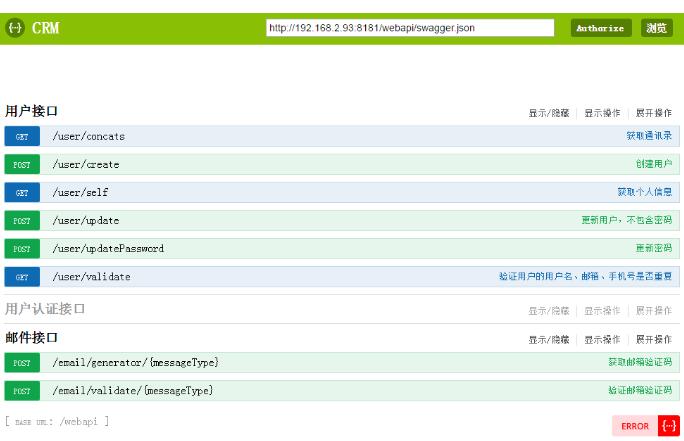
Task: Click the Swagger logo icon beside CRM
Action: tap(15, 28)
